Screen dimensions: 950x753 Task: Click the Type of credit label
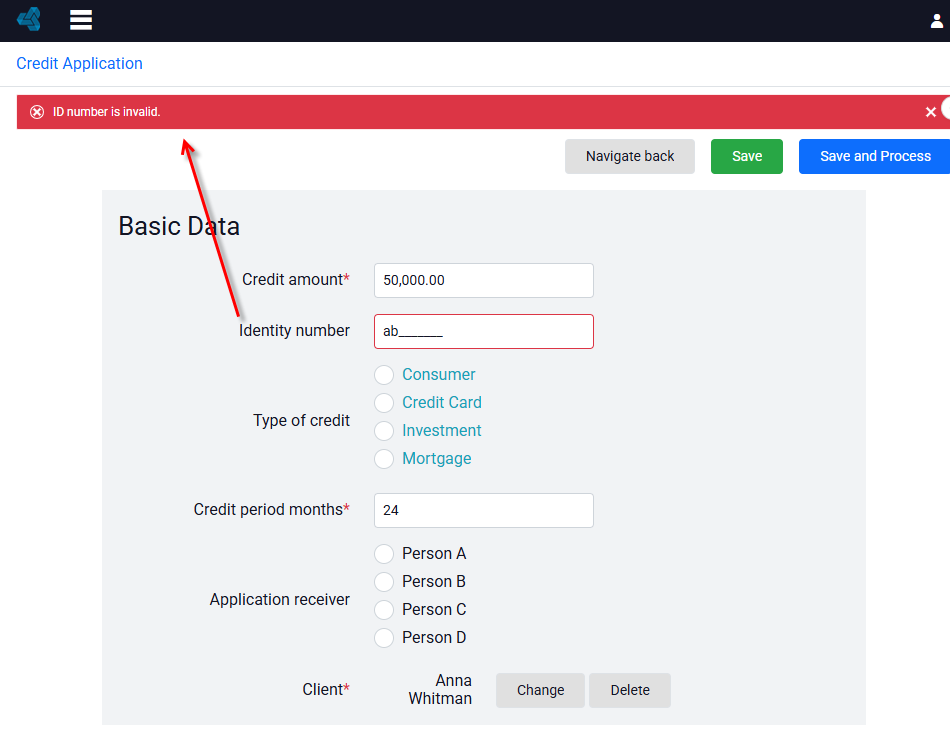pos(301,420)
